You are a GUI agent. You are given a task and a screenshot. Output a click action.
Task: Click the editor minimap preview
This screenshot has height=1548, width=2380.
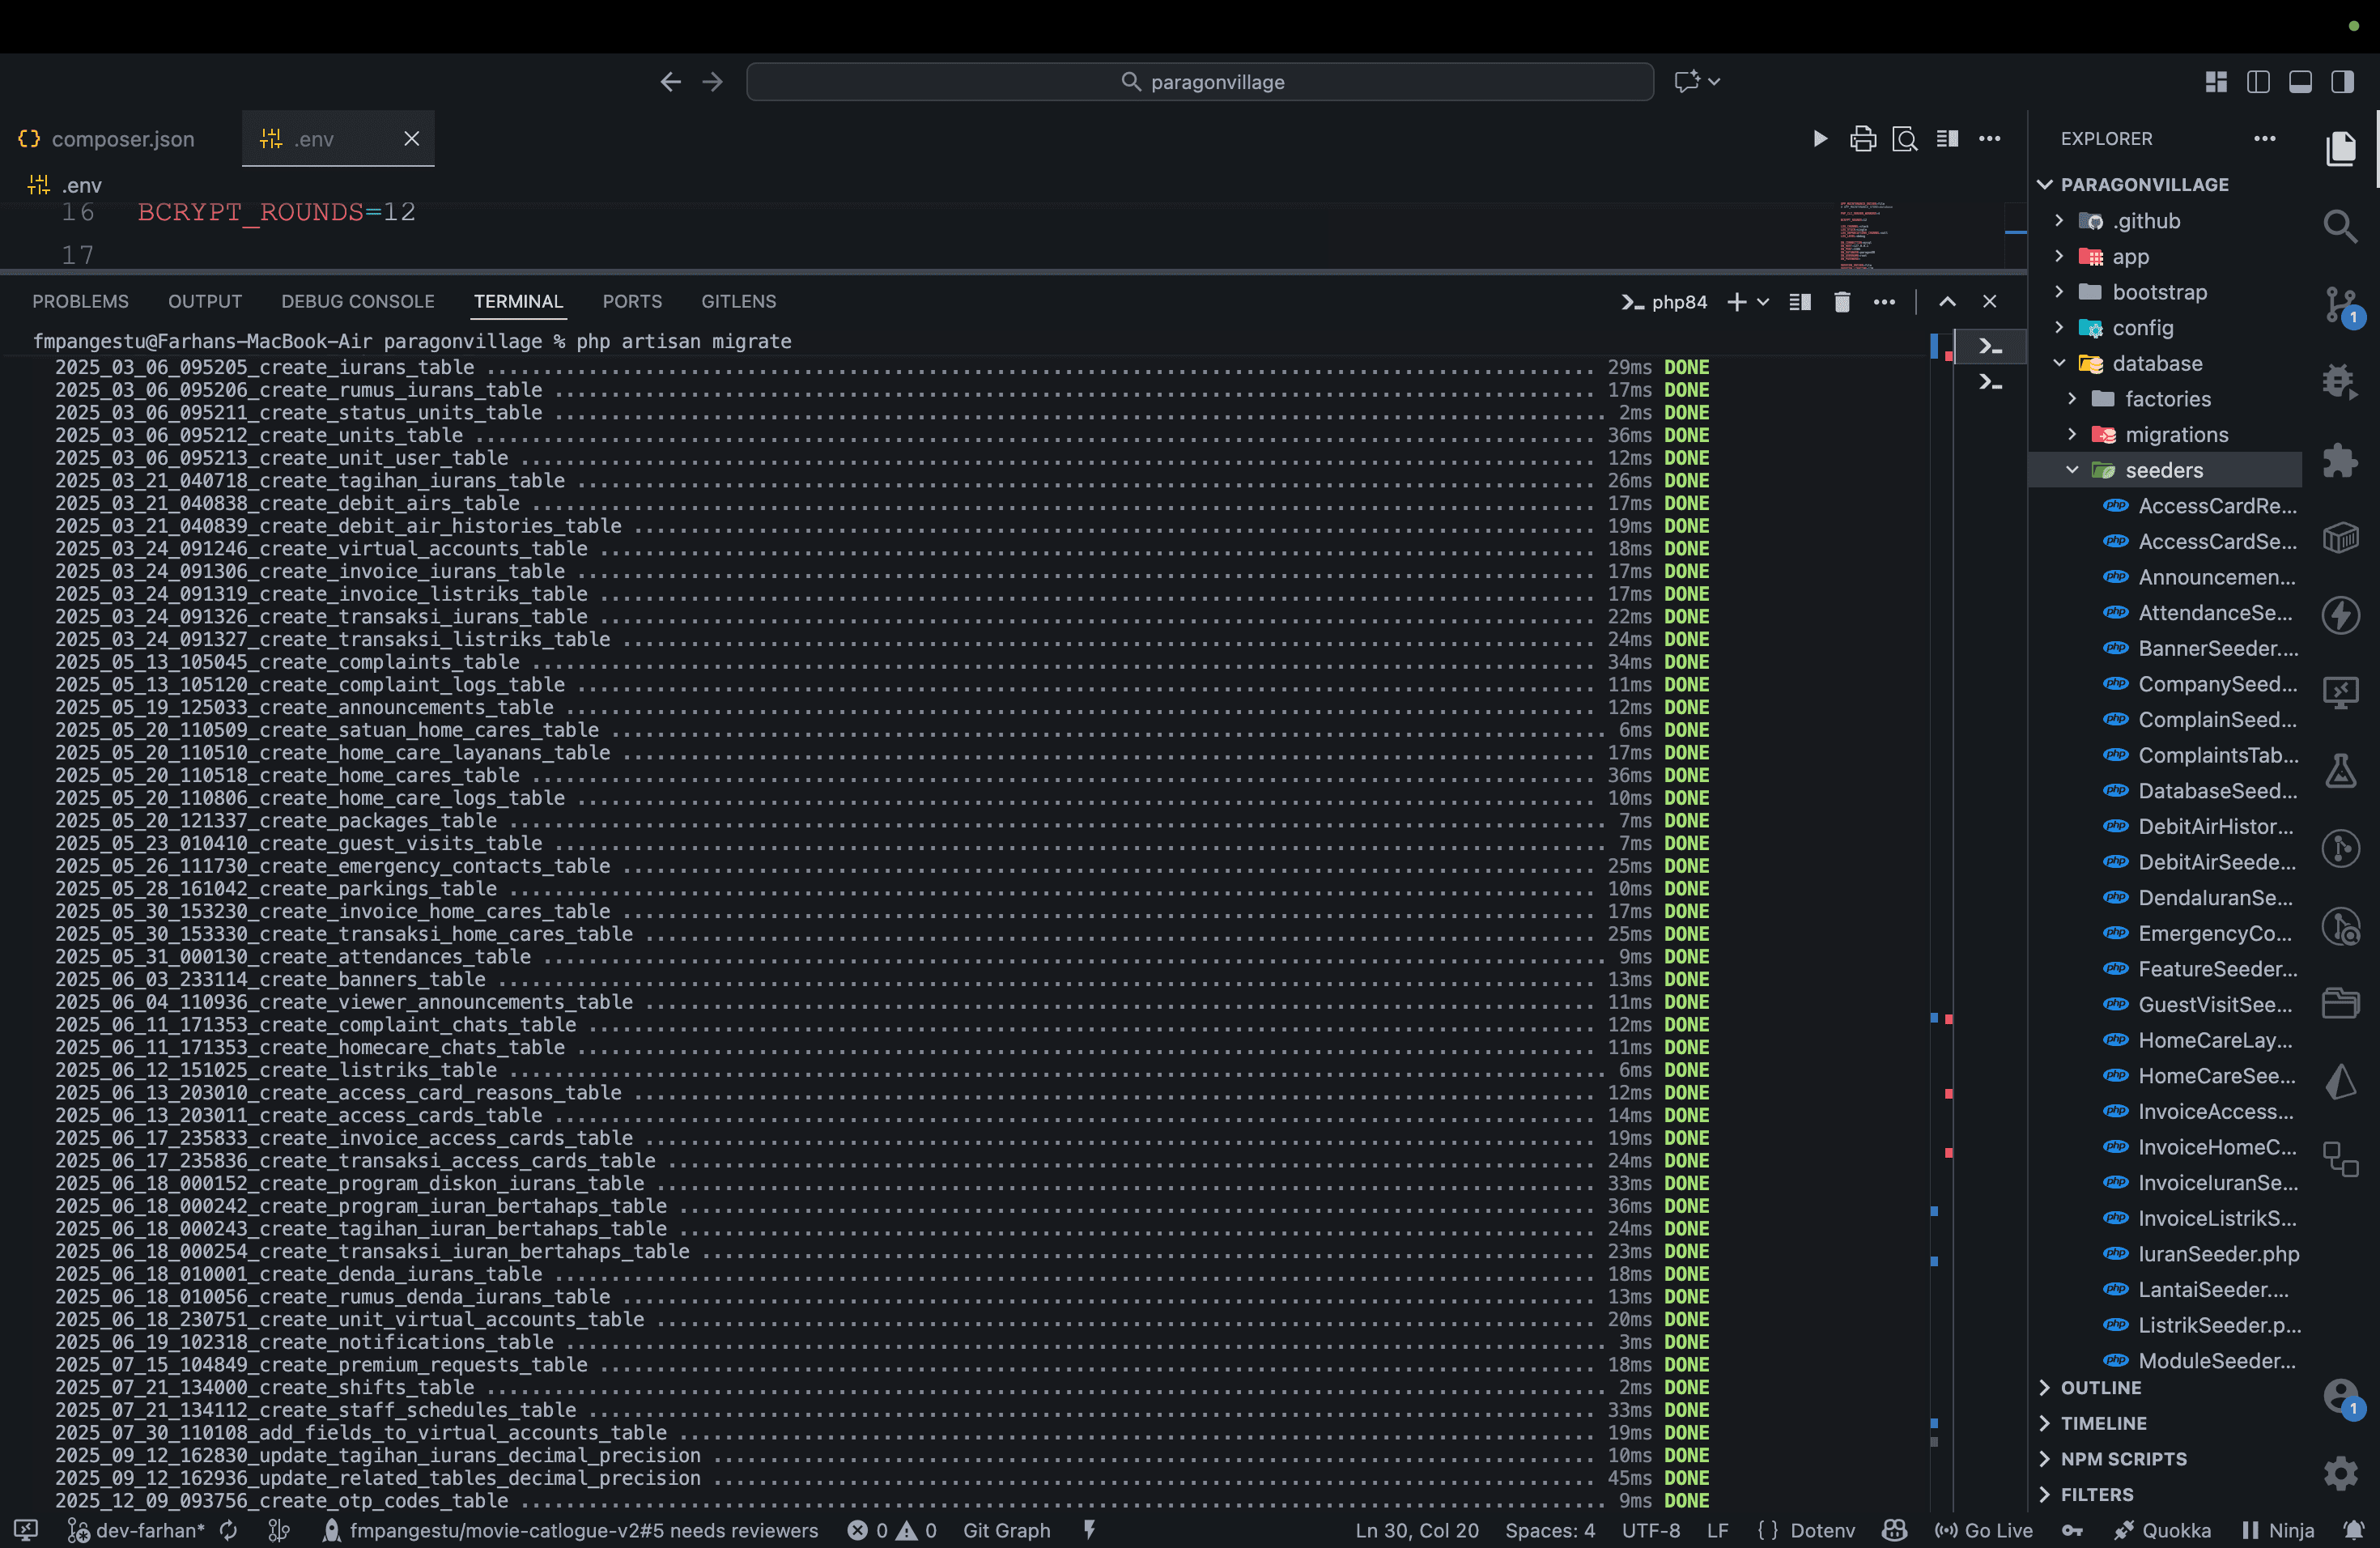1865,235
